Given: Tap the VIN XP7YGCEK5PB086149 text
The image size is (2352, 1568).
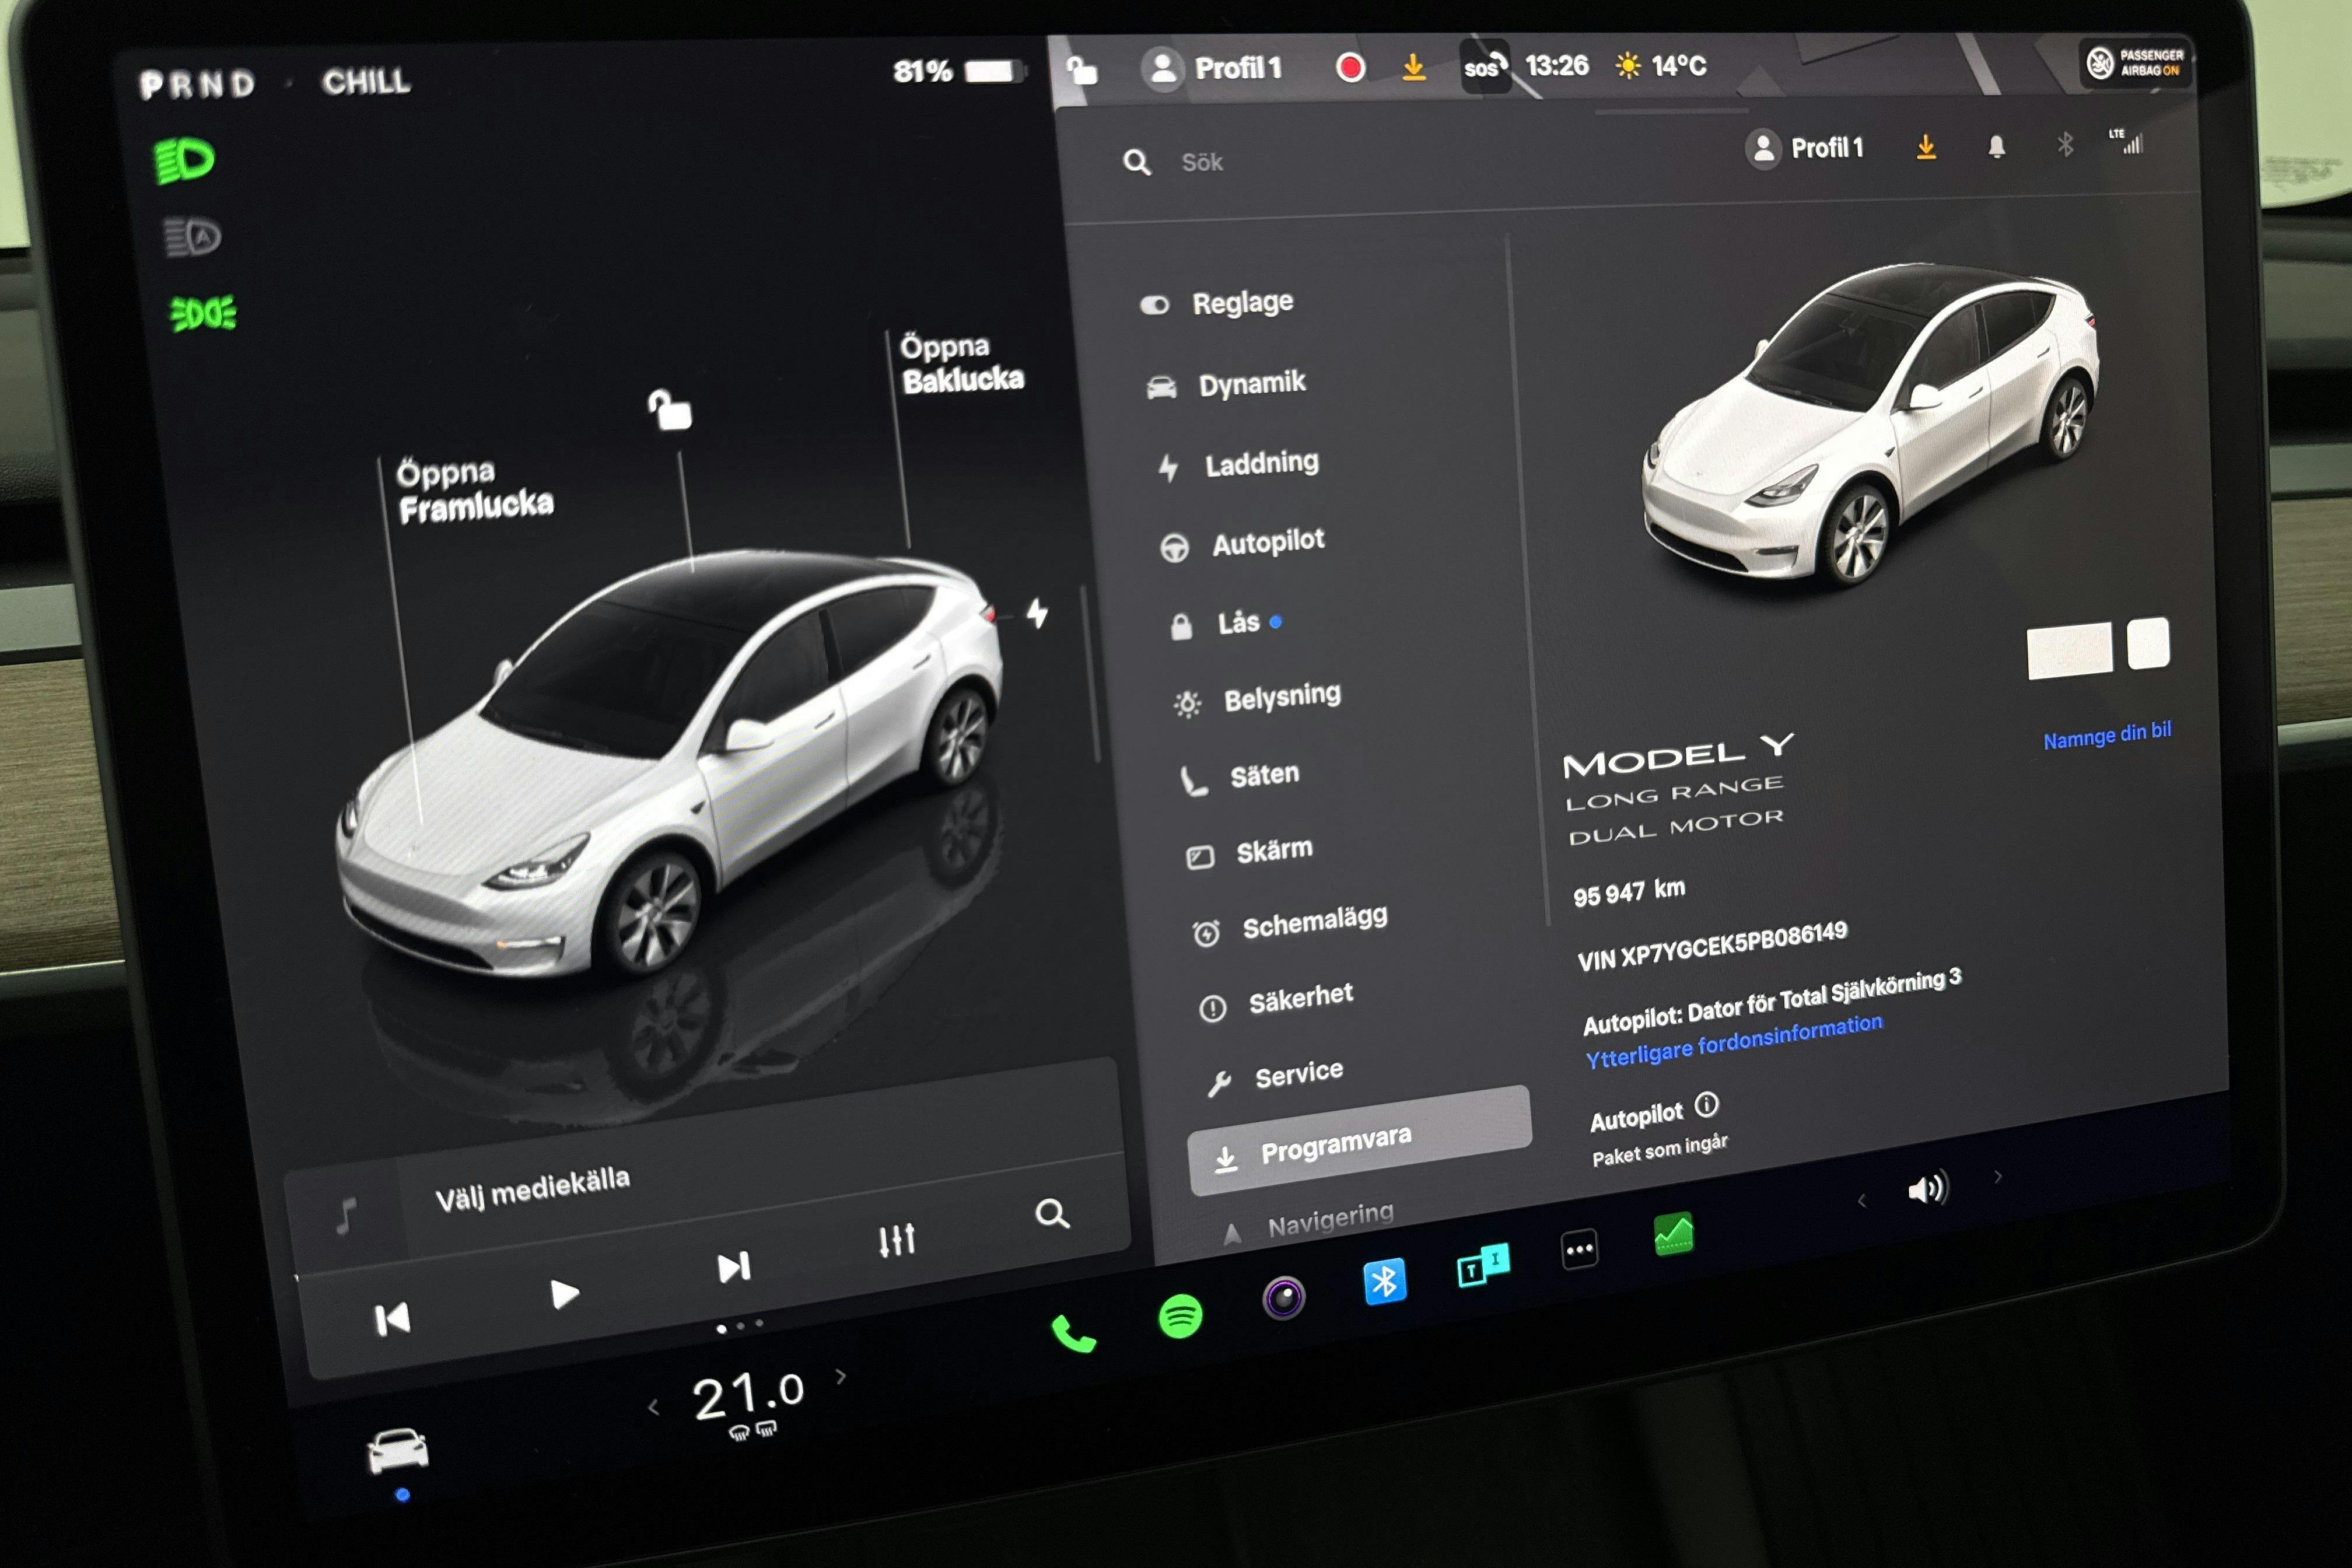Looking at the screenshot, I should pyautogui.click(x=1712, y=946).
